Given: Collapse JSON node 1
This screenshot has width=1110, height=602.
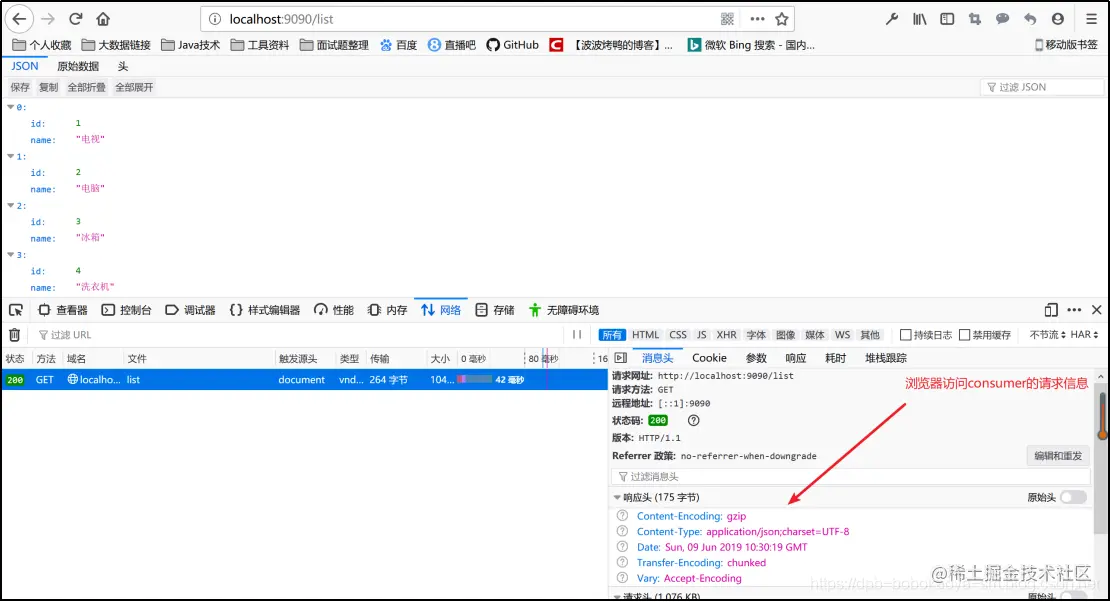Looking at the screenshot, I should (x=11, y=156).
